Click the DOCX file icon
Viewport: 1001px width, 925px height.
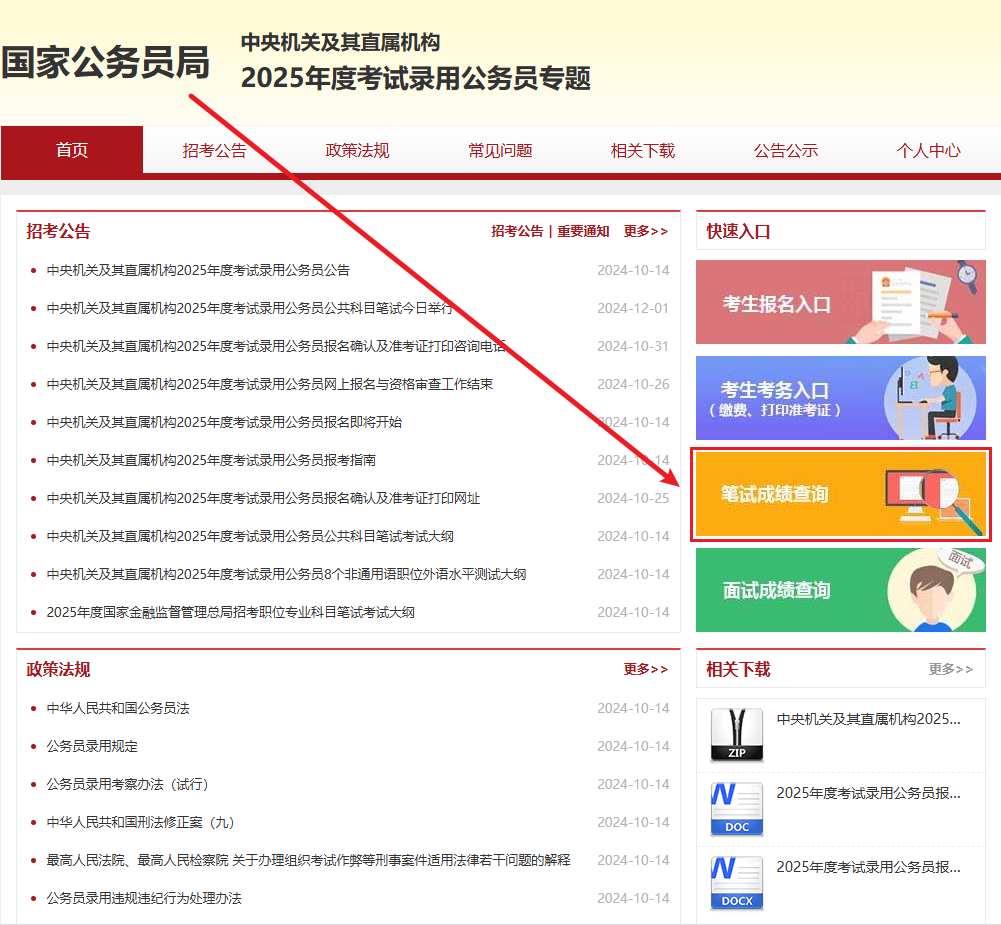click(x=736, y=883)
